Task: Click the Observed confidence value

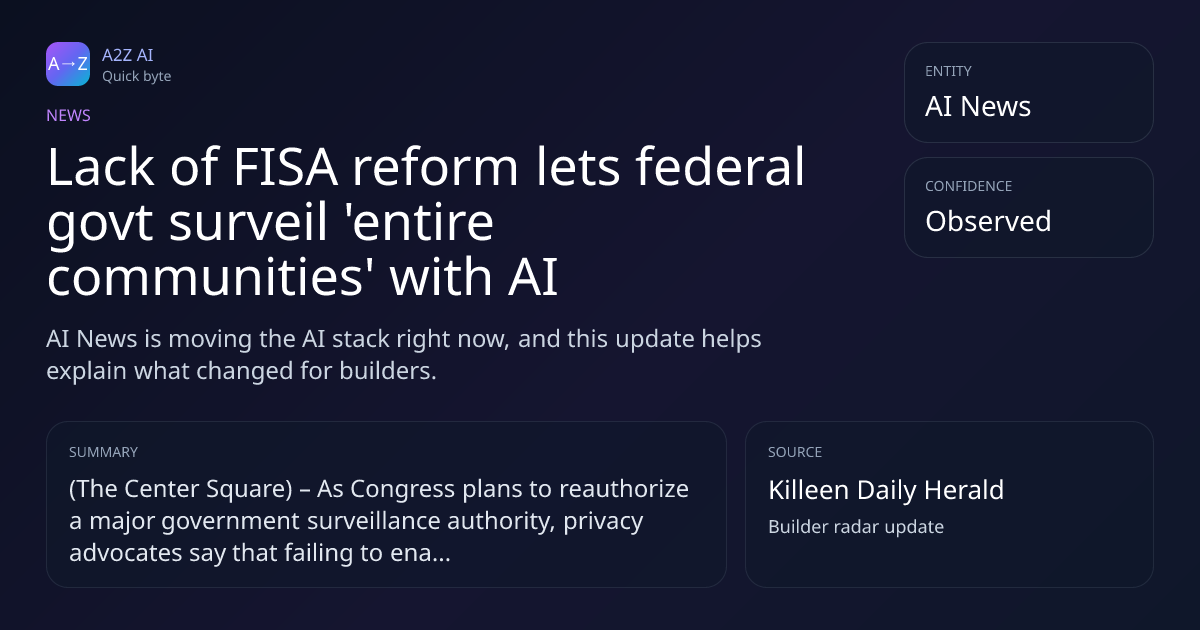Action: click(x=988, y=221)
